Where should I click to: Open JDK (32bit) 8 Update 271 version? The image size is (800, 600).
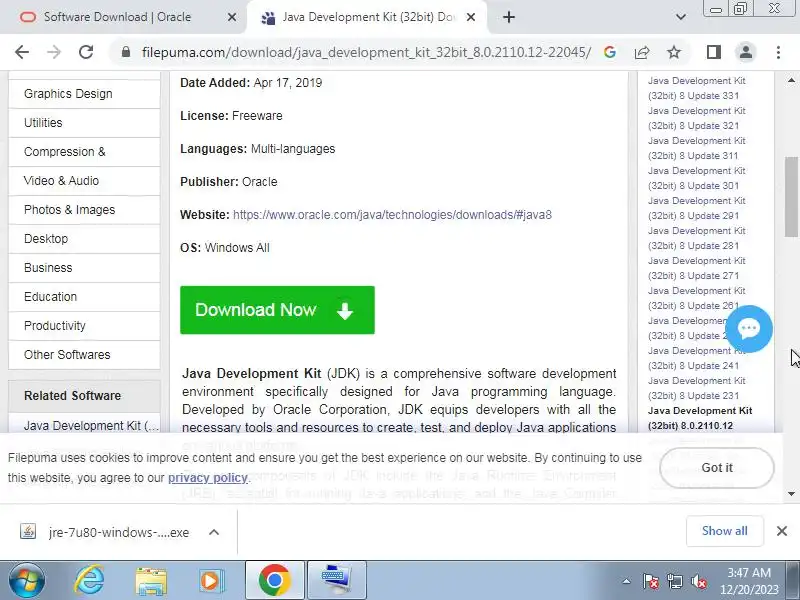point(696,268)
